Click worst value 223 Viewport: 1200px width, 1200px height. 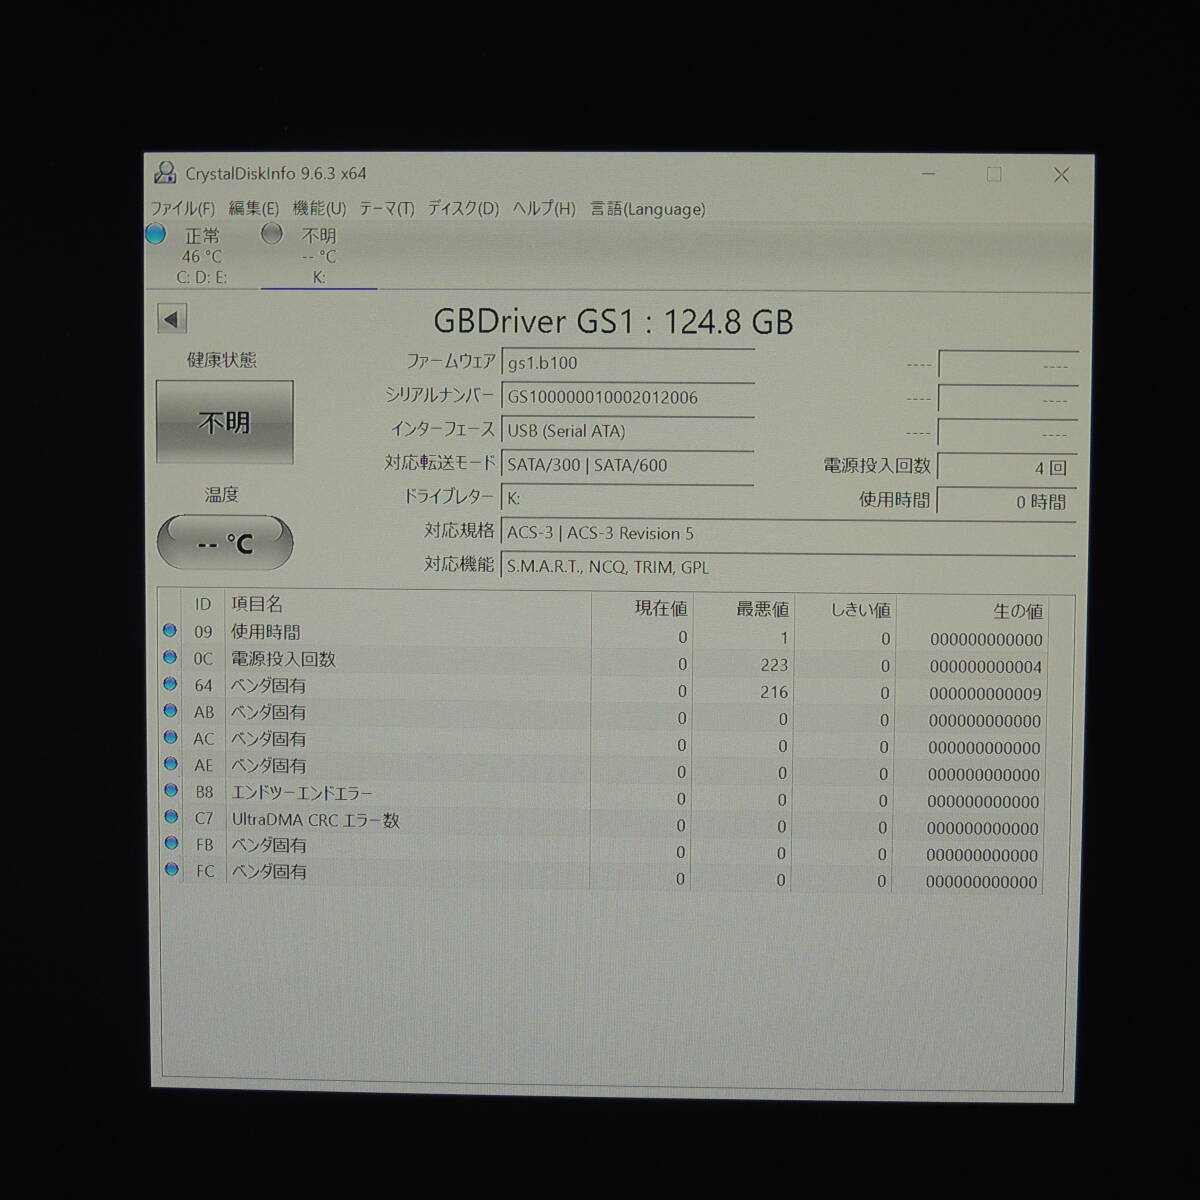pyautogui.click(x=774, y=665)
